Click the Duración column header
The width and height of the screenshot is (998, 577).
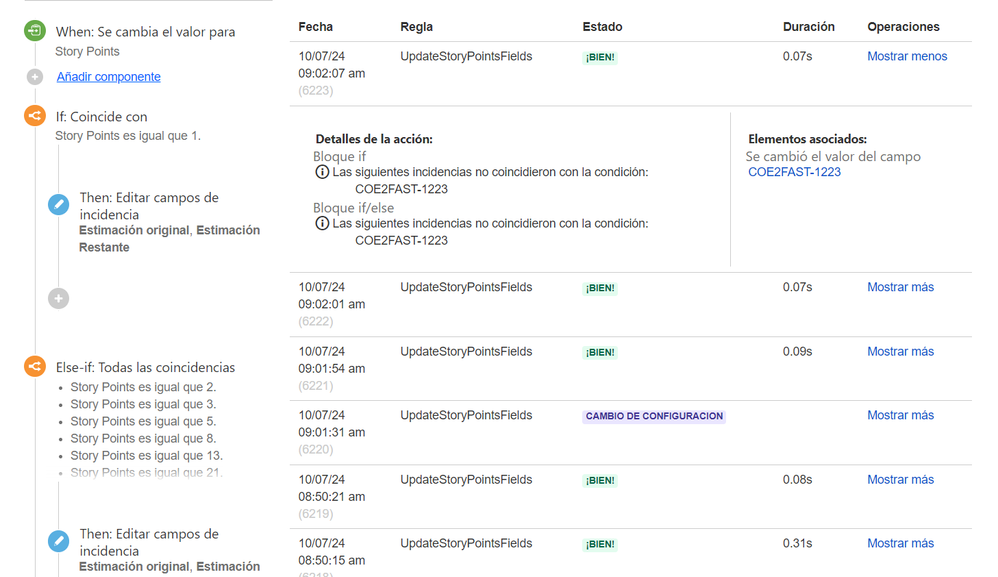point(808,27)
